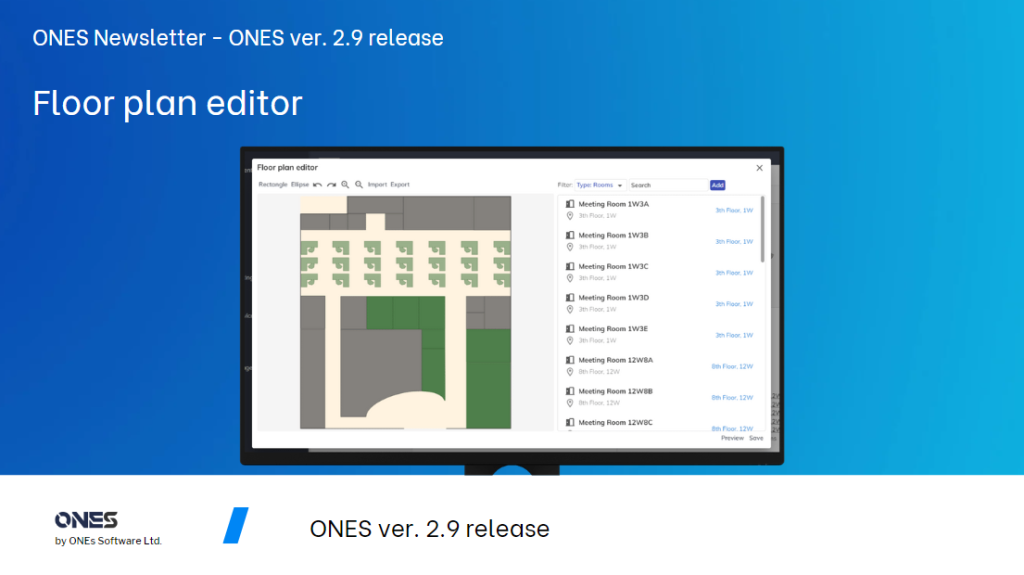Click location pin under Meeting Room 1W3E
Image resolution: width=1024 pixels, height=575 pixels.
click(570, 340)
